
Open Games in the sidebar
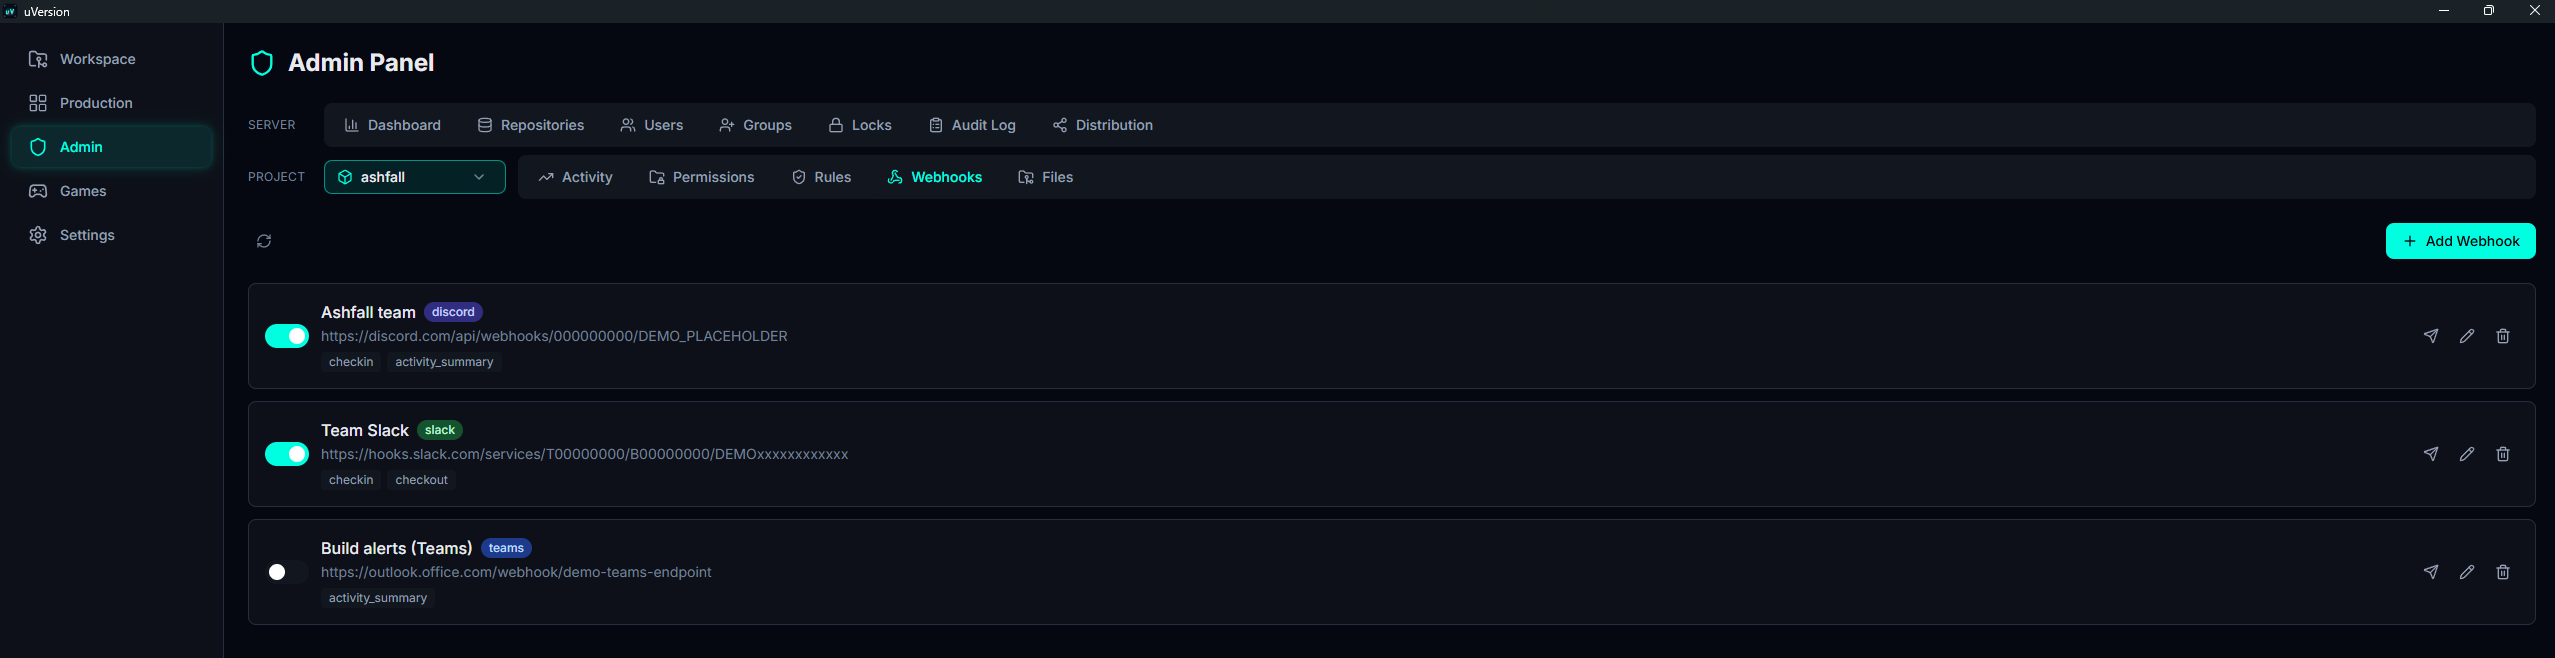(111, 191)
